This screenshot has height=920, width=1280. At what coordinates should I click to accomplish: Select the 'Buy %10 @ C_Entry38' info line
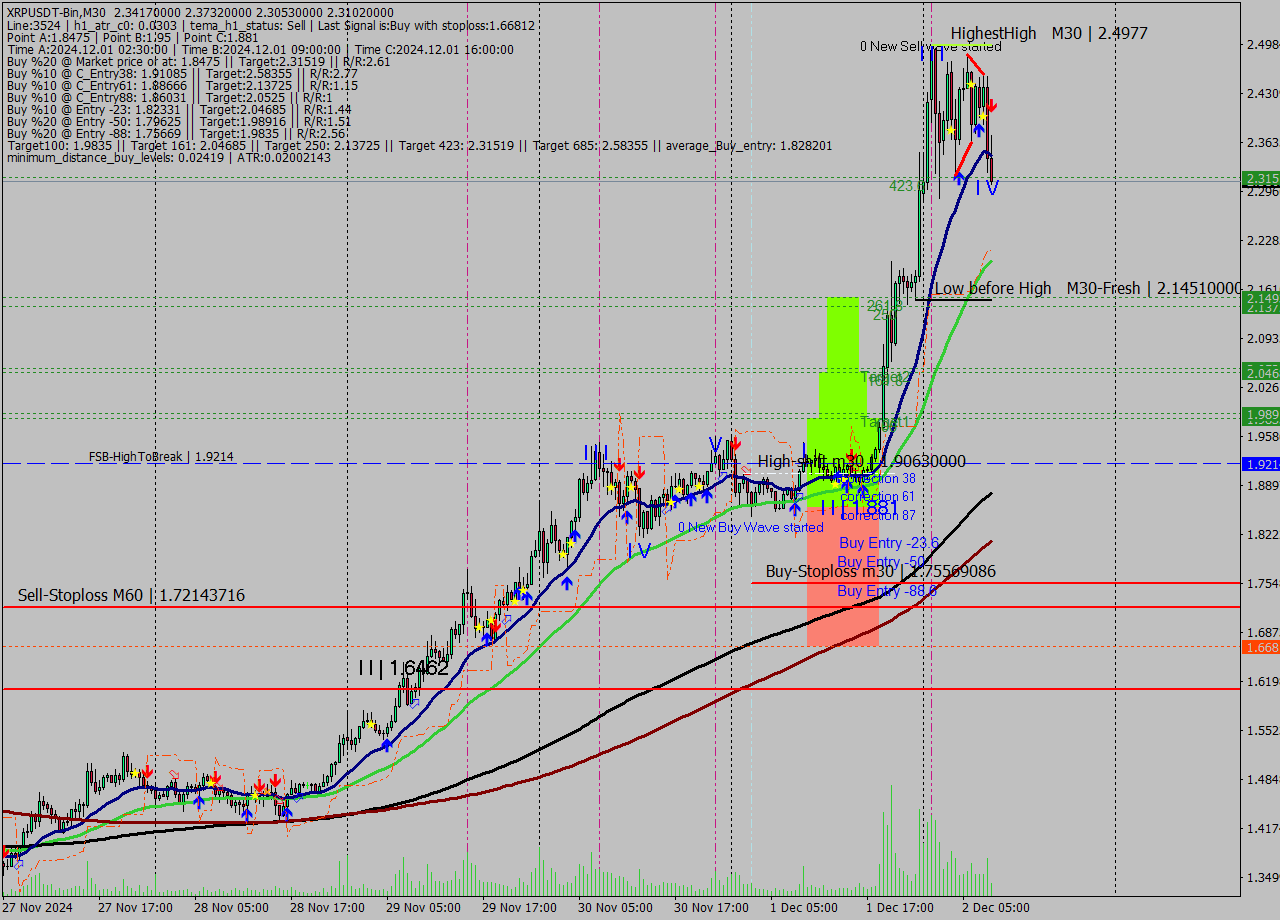(182, 73)
